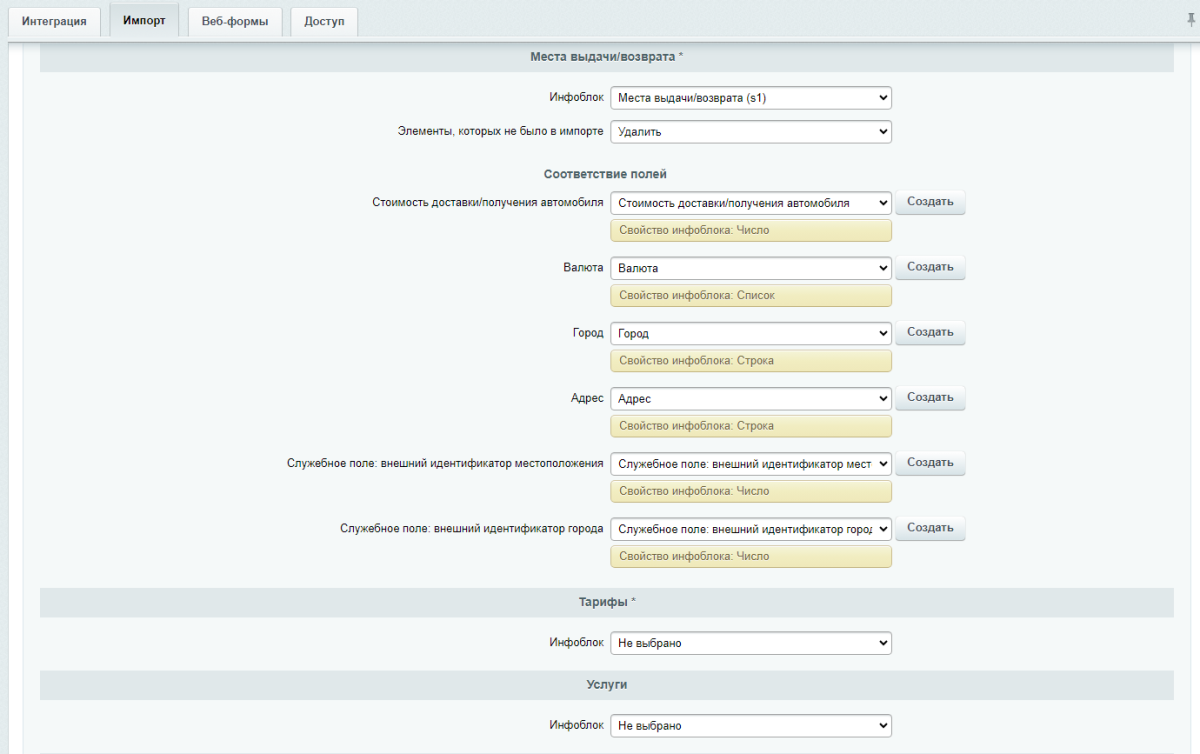Click Создать for the external city identifier field
This screenshot has height=754, width=1200.
coord(929,528)
